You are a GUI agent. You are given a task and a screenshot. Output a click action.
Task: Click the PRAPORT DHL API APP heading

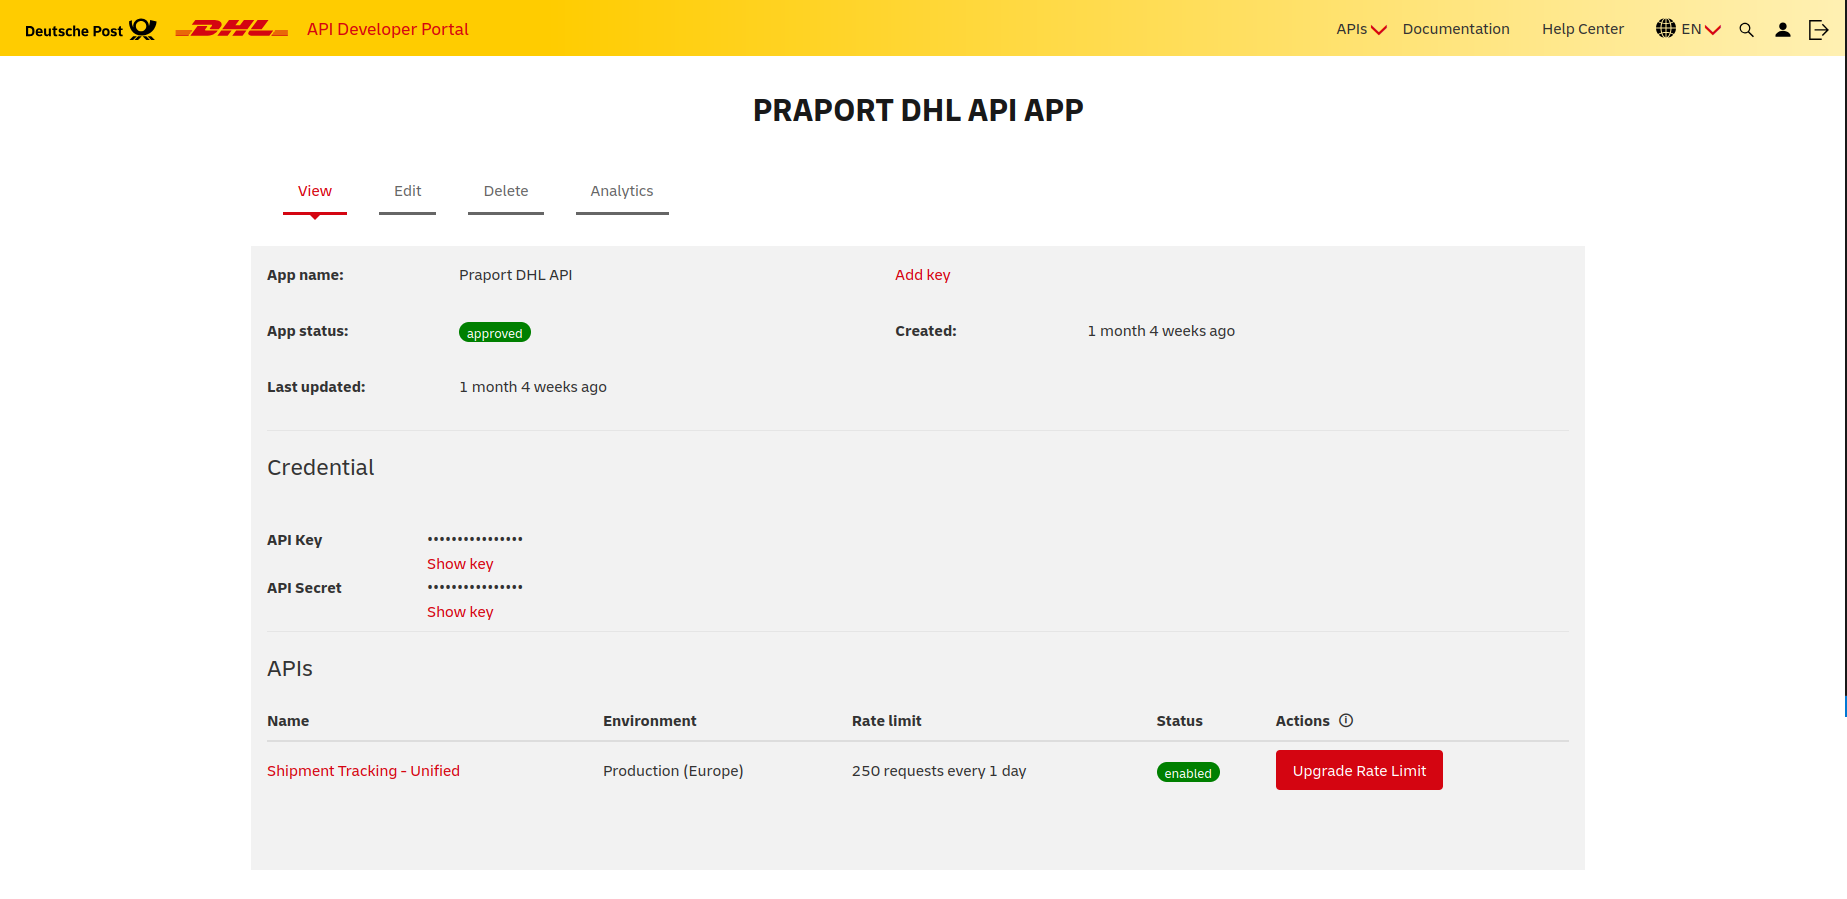(x=918, y=110)
